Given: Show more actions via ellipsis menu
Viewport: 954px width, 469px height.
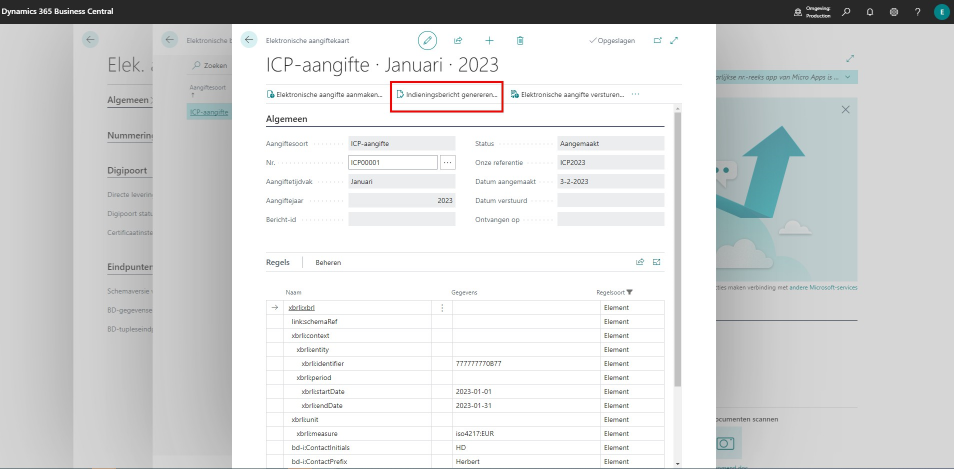Looking at the screenshot, I should pyautogui.click(x=636, y=94).
